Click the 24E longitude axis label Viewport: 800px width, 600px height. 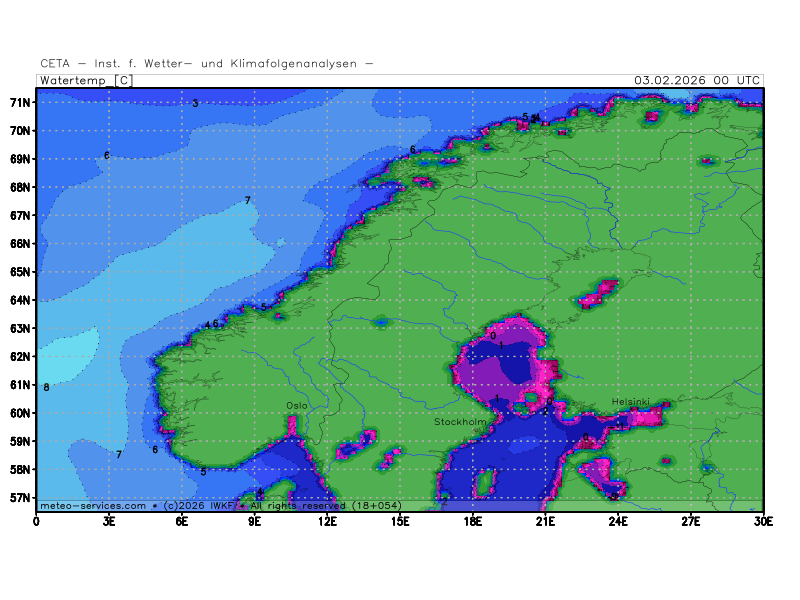618,520
